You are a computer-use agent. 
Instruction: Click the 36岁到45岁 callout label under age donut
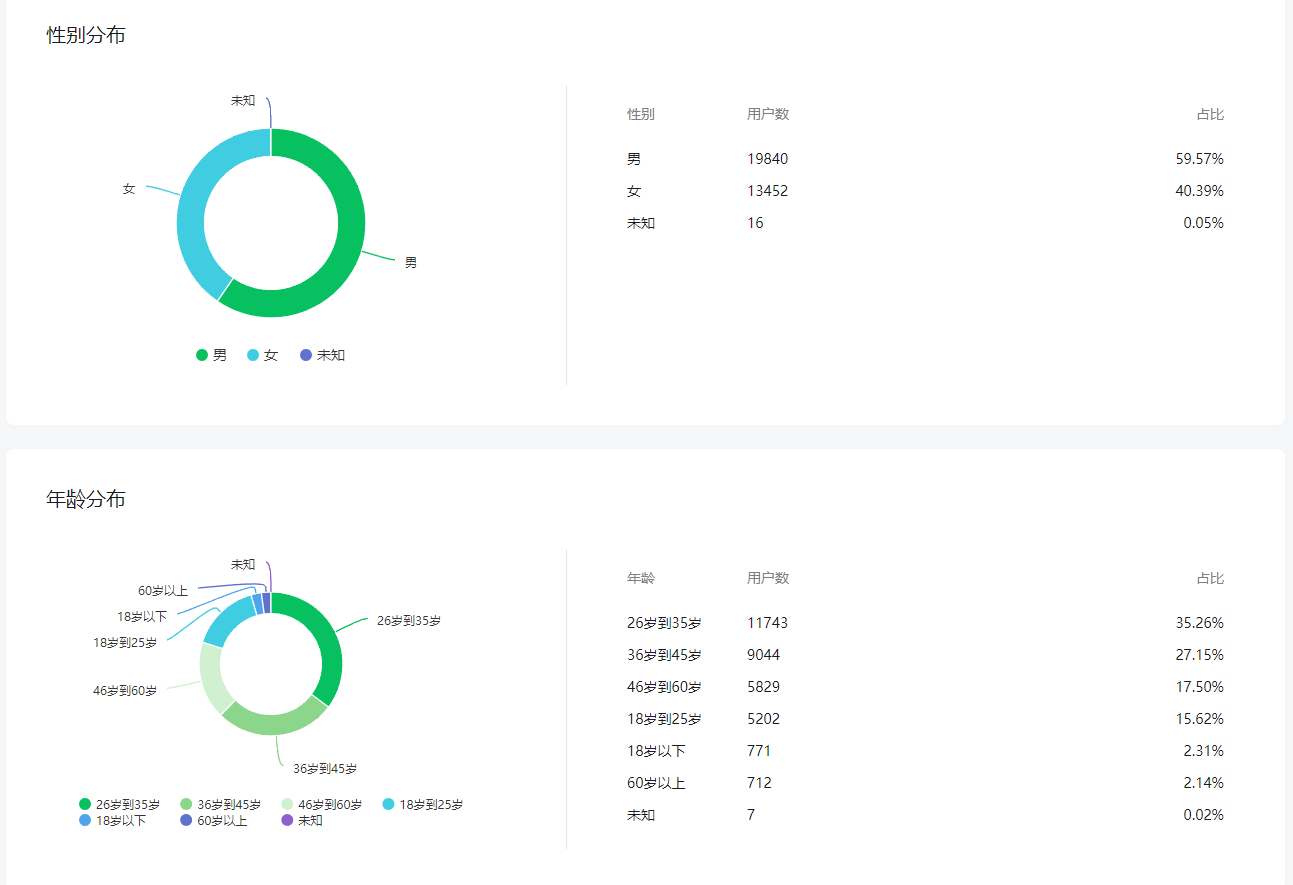[x=325, y=769]
